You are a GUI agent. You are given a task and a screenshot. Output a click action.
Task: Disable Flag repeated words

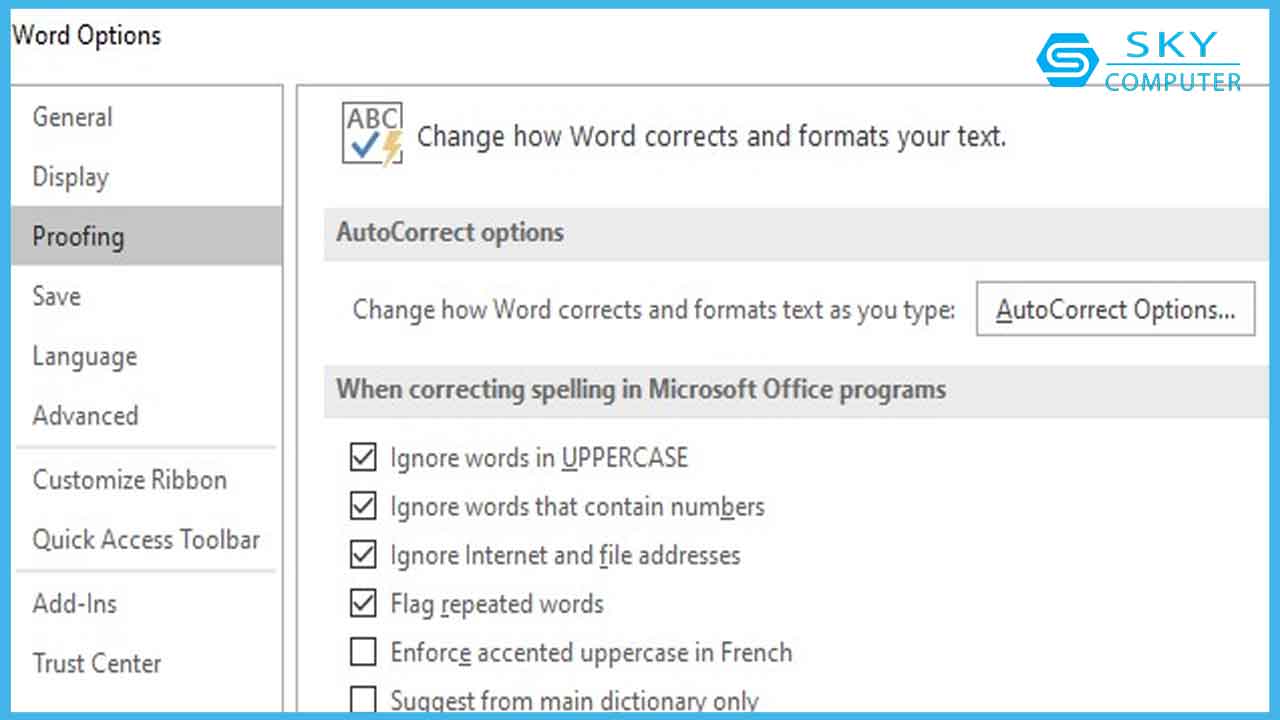[x=363, y=604]
